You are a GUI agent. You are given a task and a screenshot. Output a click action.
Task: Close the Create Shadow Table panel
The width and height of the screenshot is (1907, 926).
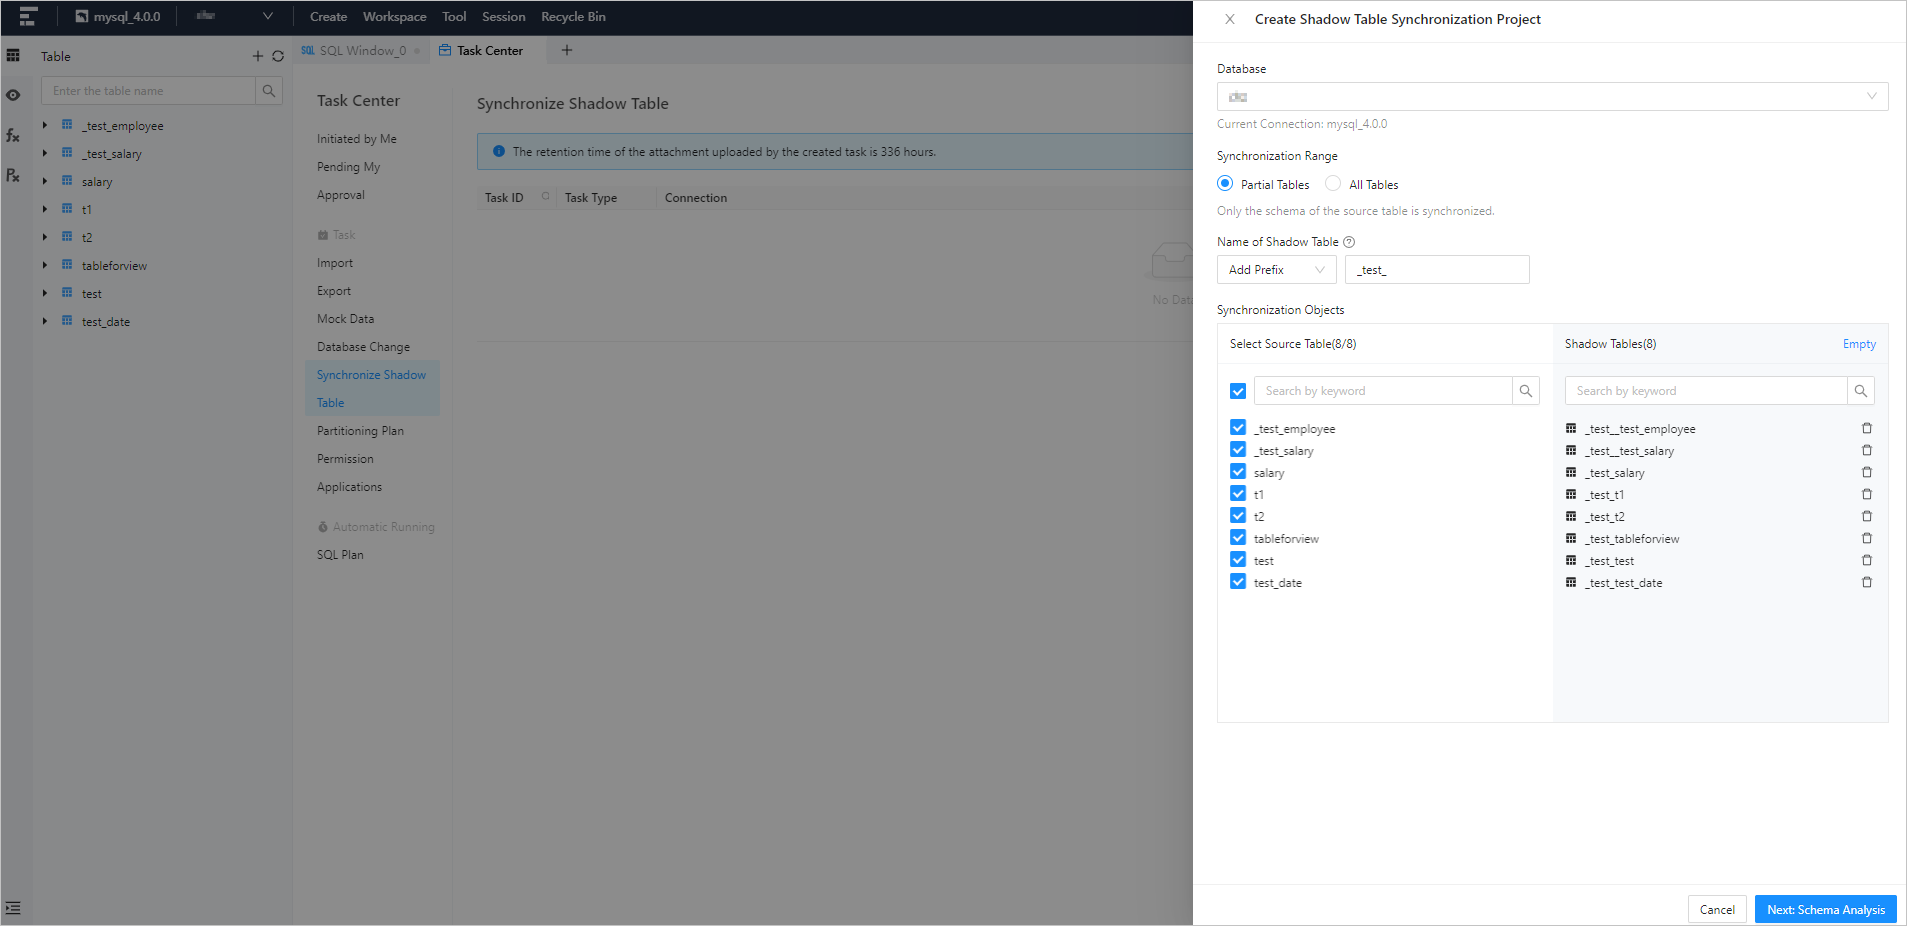click(x=1230, y=19)
